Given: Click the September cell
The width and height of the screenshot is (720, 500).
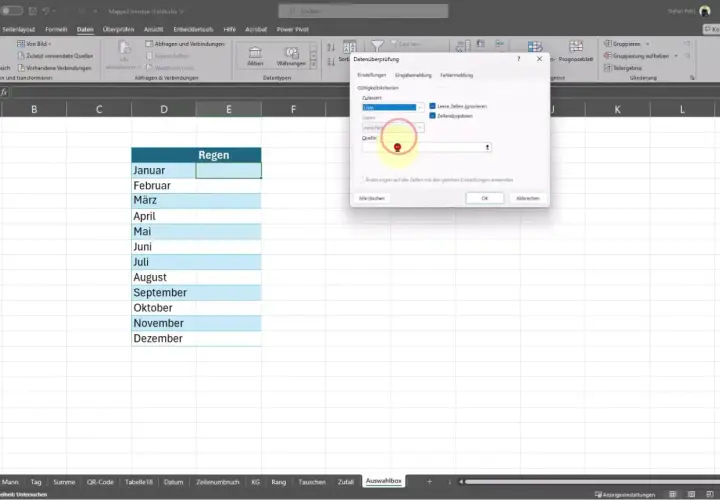Looking at the screenshot, I should (163, 293).
